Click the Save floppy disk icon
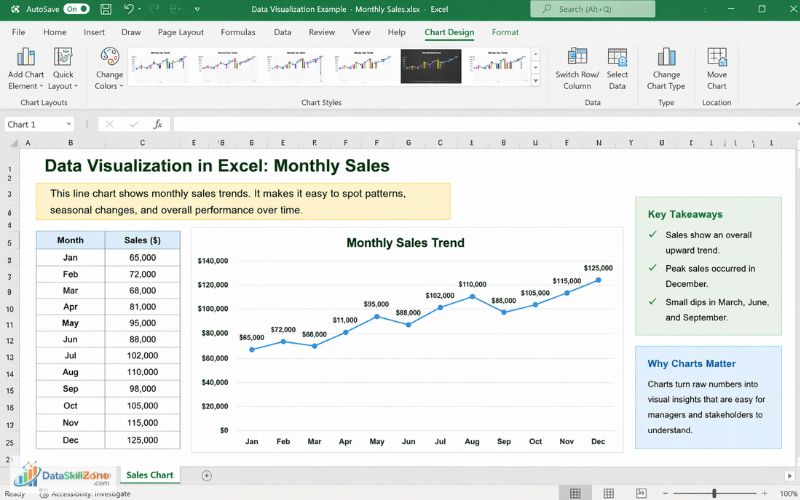Image resolution: width=800 pixels, height=500 pixels. click(106, 9)
